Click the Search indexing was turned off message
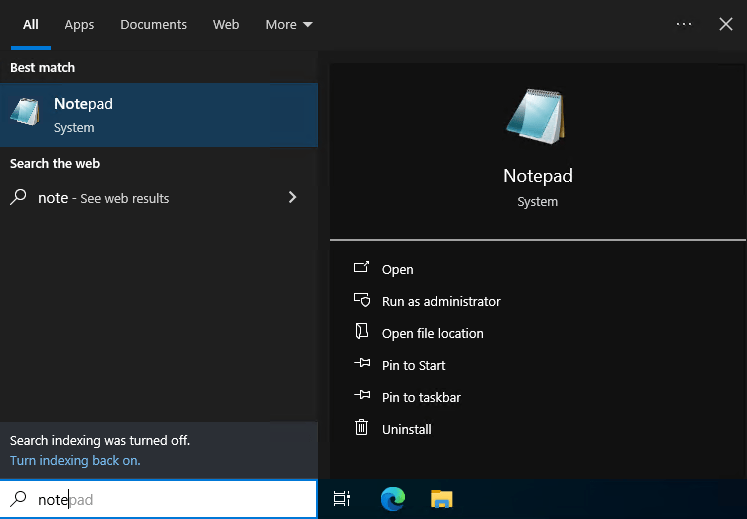The image size is (747, 519). [x=100, y=440]
